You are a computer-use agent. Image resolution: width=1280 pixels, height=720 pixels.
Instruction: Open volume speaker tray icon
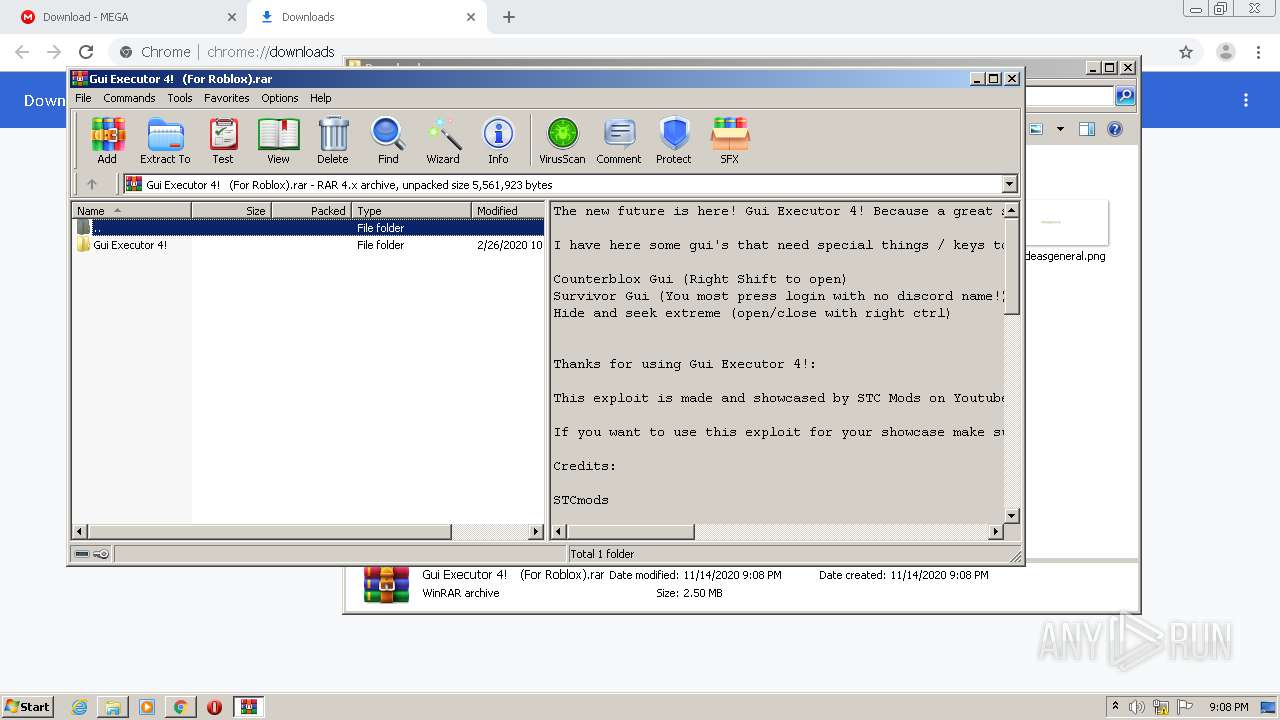(1137, 707)
